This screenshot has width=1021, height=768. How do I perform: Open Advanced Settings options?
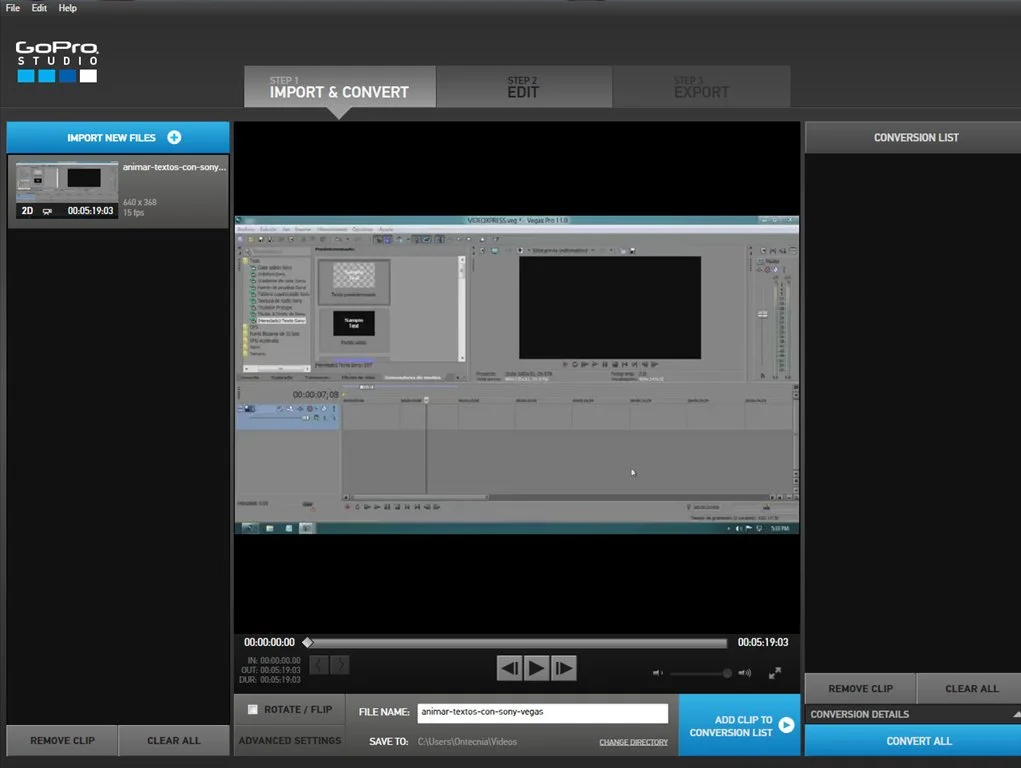(289, 741)
